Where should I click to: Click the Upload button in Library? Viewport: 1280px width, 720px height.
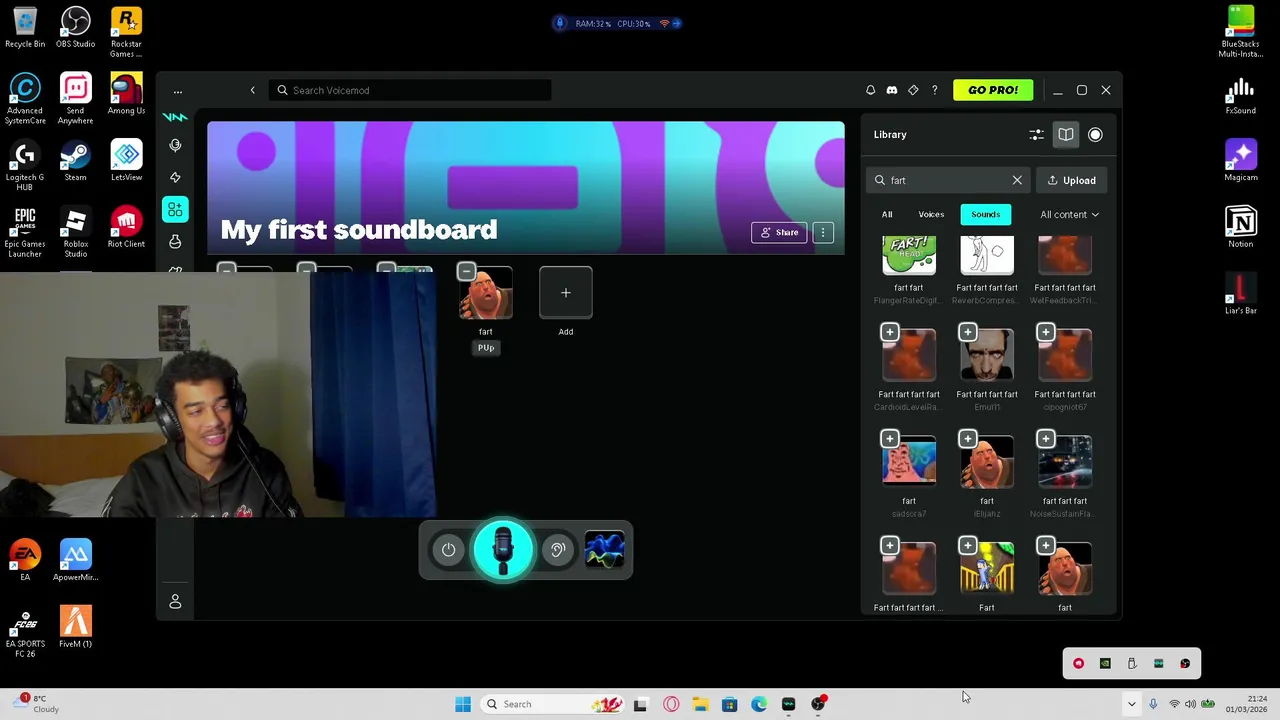(1071, 180)
